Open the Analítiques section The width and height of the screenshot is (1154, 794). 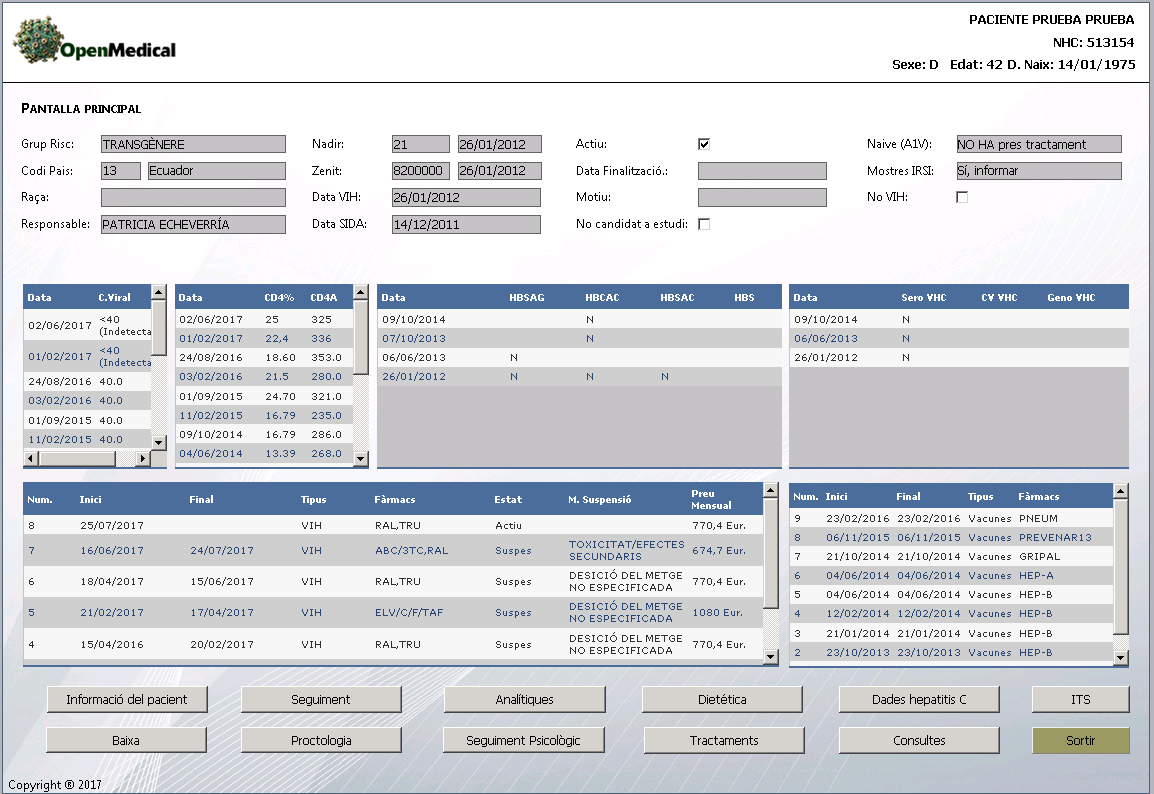click(x=524, y=699)
